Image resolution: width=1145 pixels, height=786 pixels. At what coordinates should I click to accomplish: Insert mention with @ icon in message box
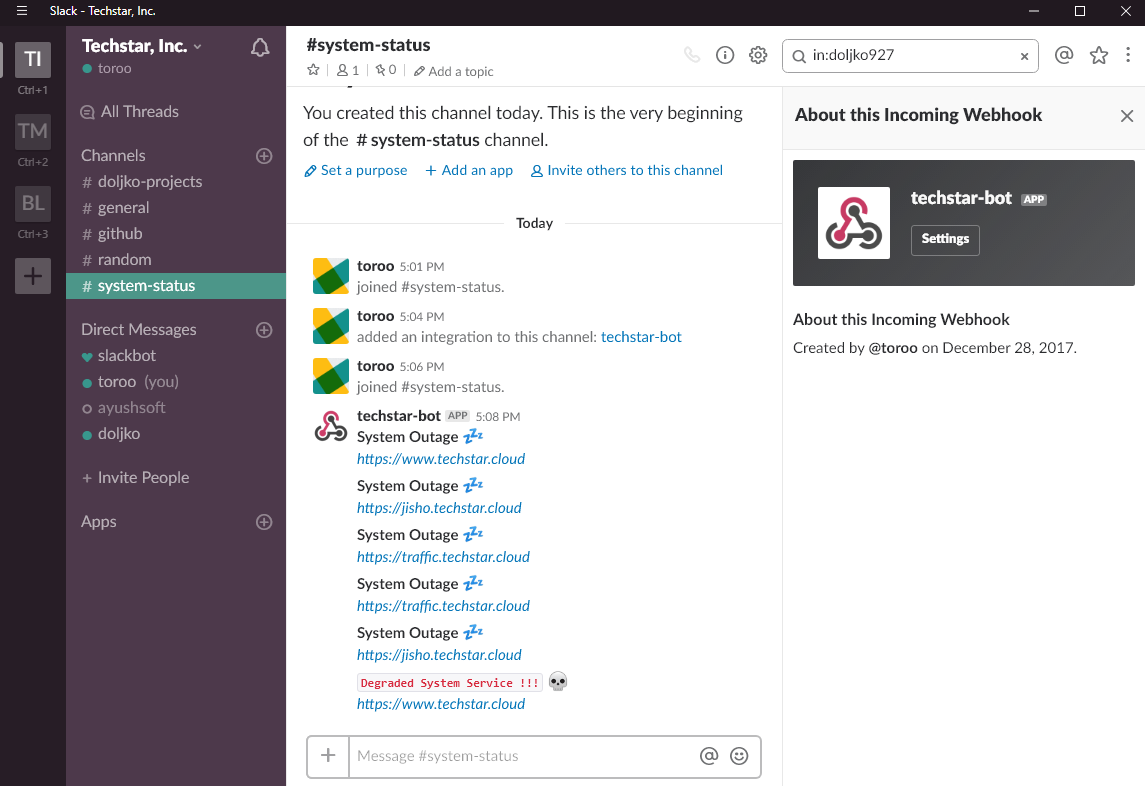708,756
